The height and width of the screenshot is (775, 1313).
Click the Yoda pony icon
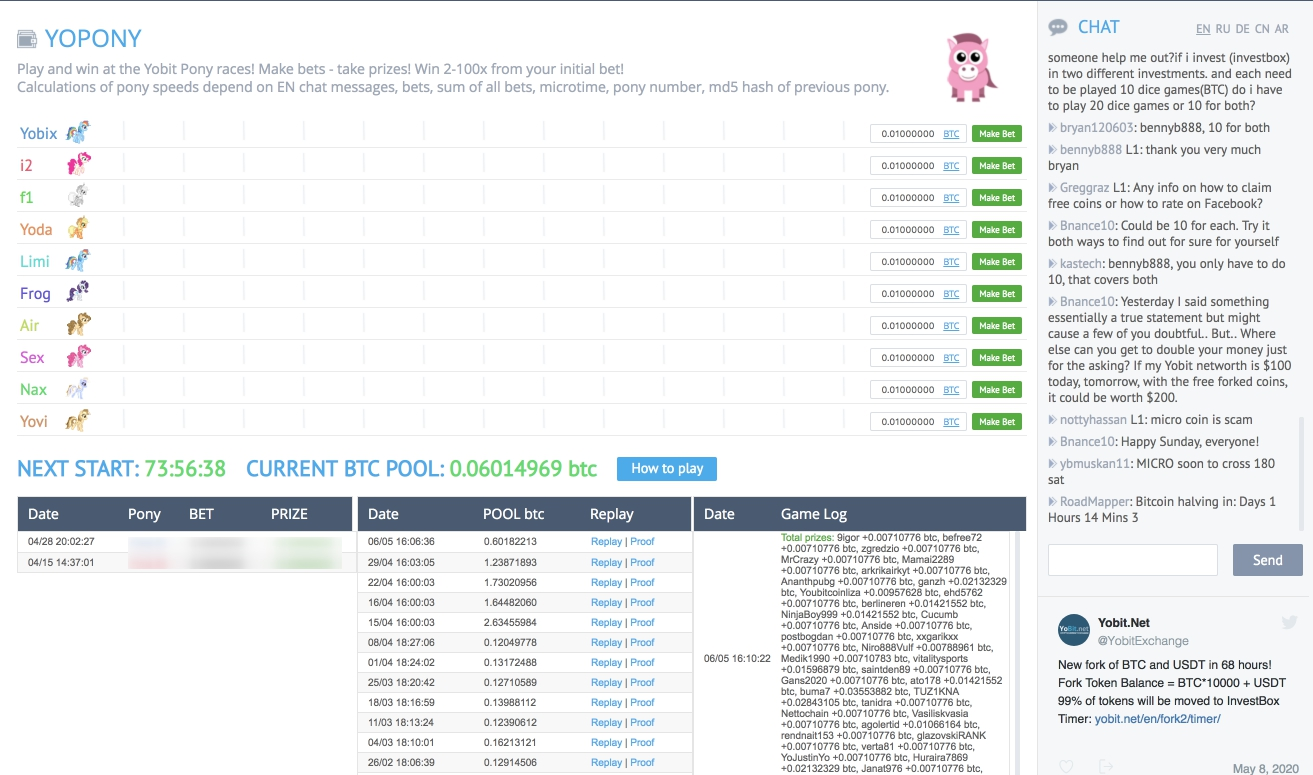[x=77, y=228]
